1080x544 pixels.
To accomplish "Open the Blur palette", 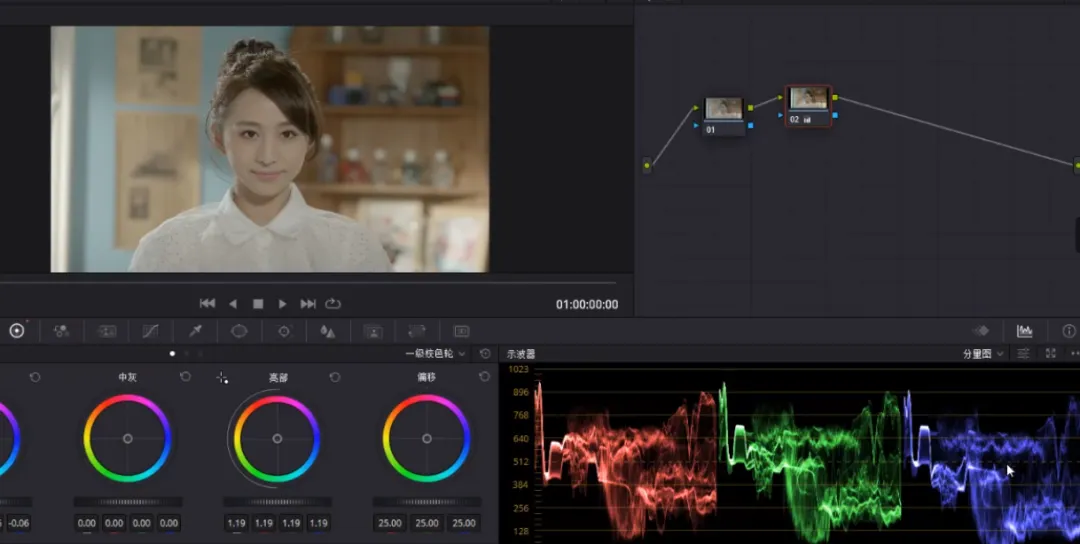I will pos(328,331).
